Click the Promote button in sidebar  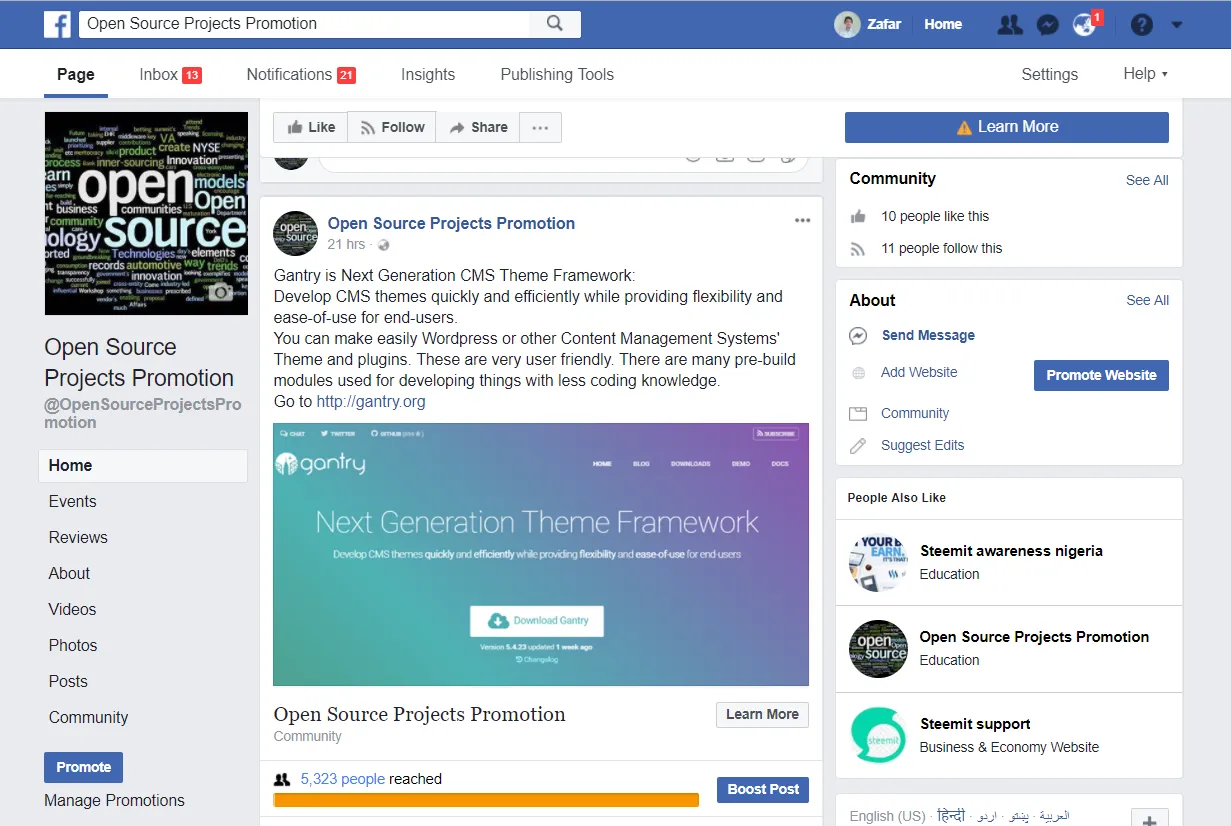click(x=84, y=767)
